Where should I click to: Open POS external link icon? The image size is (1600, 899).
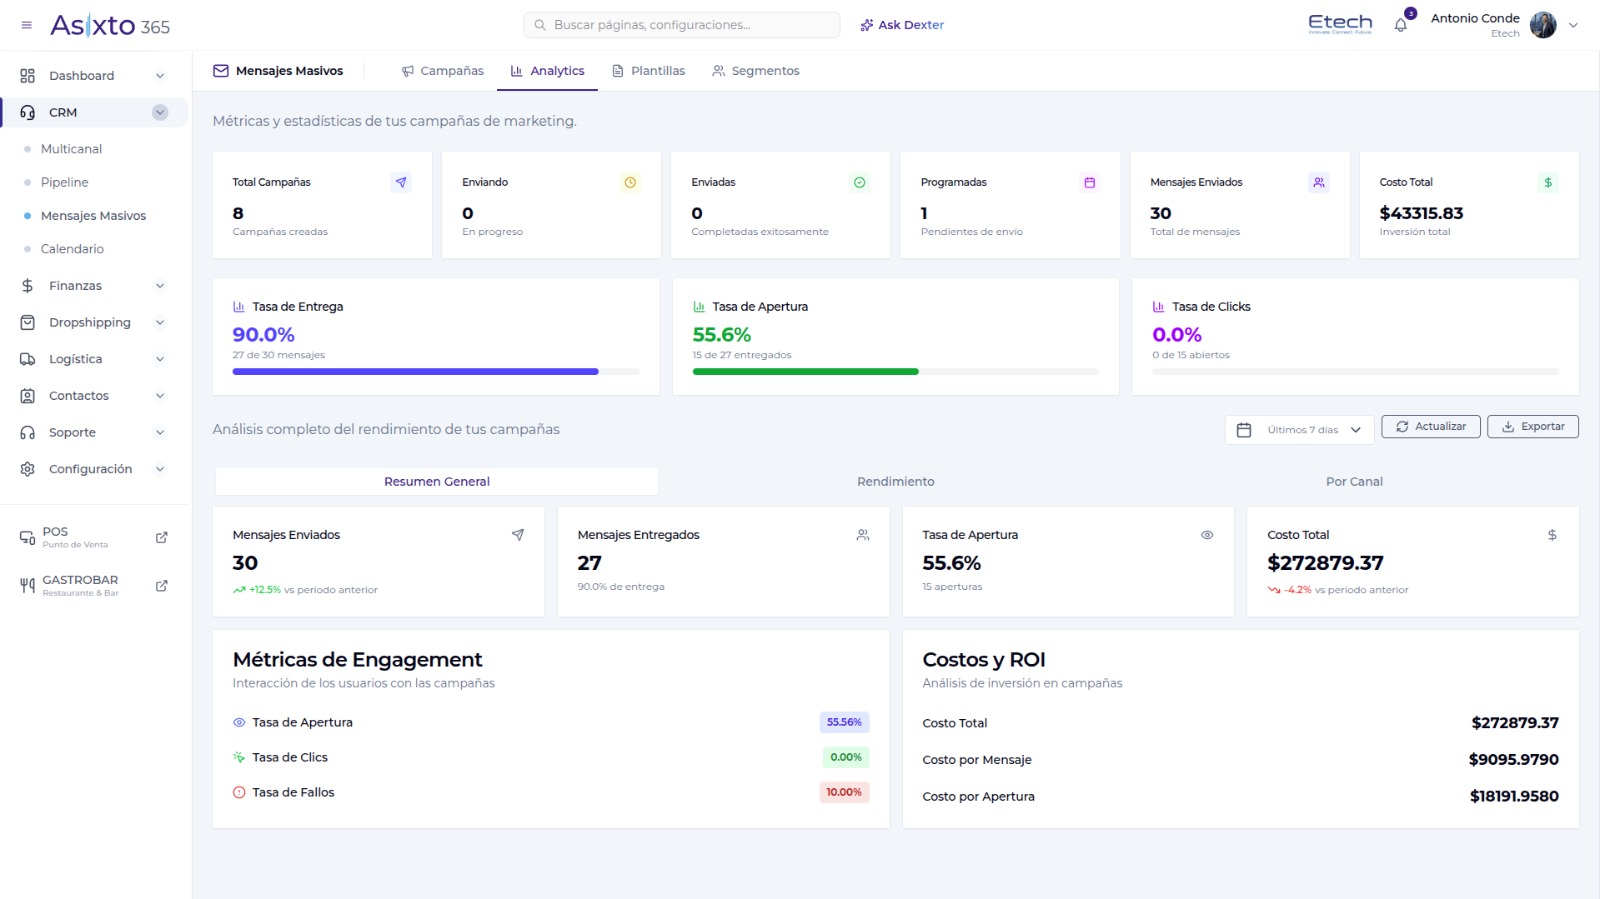point(161,538)
